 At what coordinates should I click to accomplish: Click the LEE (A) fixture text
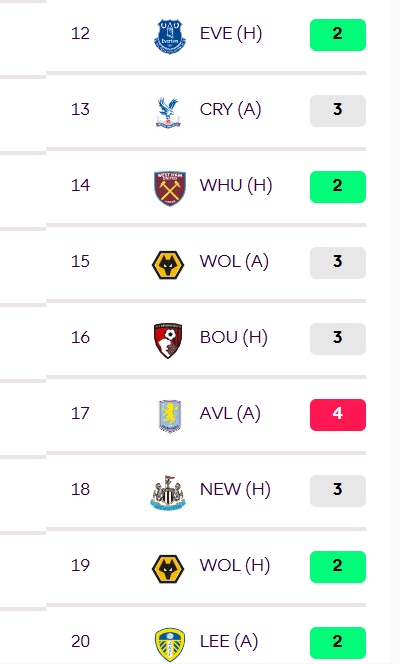229,641
